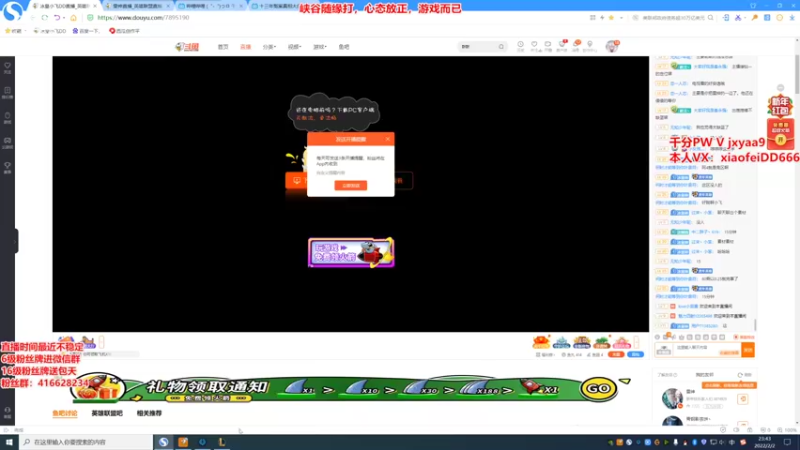This screenshot has width=800, height=450.
Task: Open the 西瓜创作平 bookmark
Action: tap(124, 31)
